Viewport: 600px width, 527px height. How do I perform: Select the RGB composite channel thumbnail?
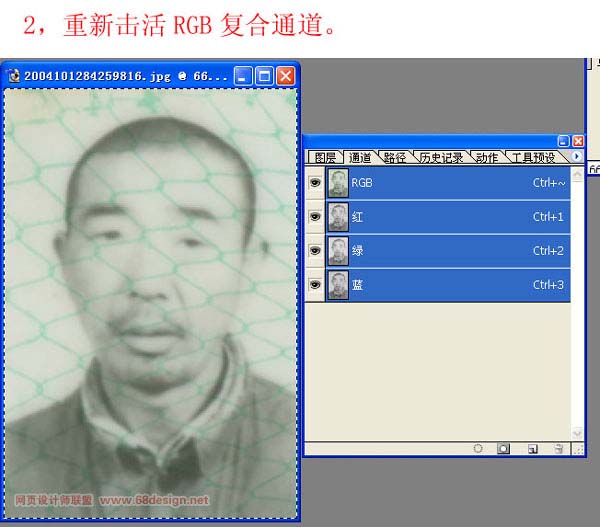point(338,184)
